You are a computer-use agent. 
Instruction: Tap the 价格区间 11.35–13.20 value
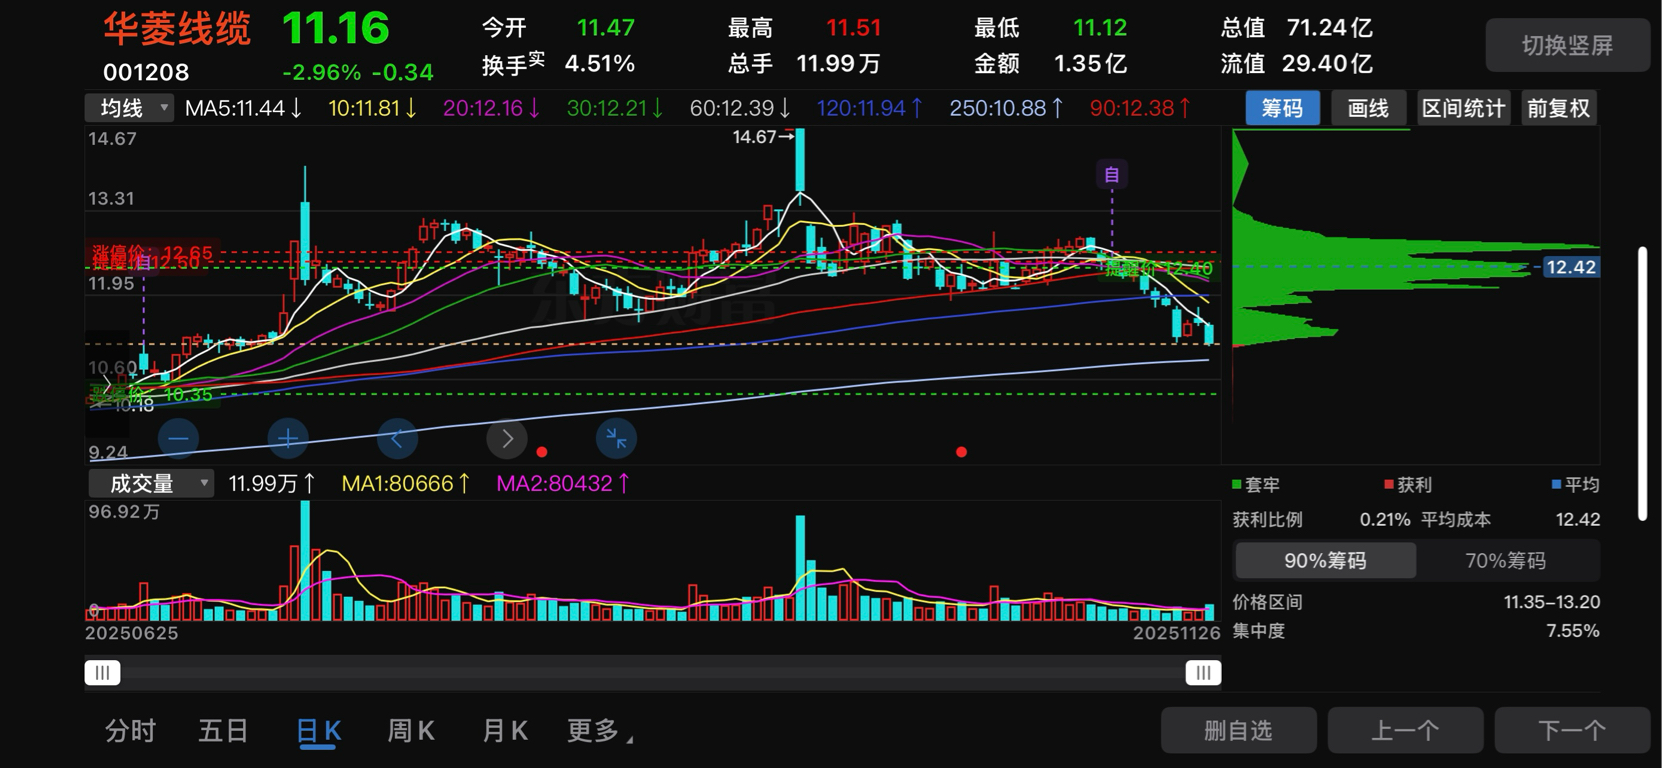point(1552,602)
